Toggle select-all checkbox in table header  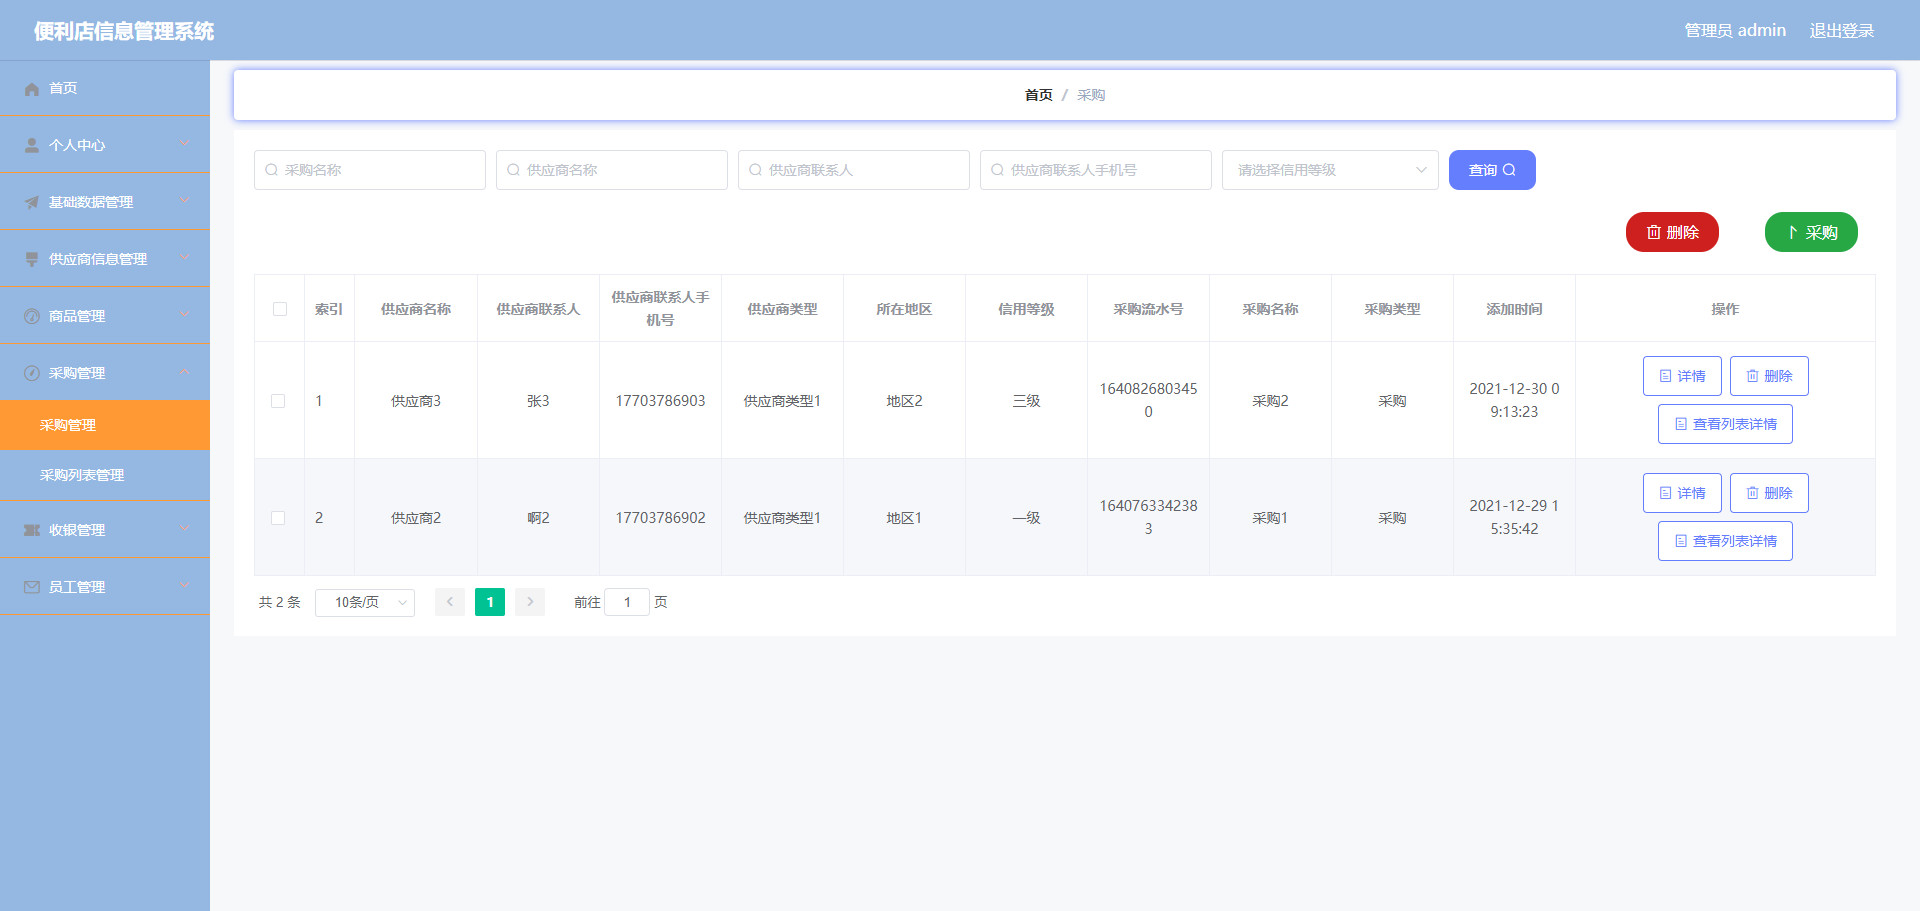click(x=280, y=309)
